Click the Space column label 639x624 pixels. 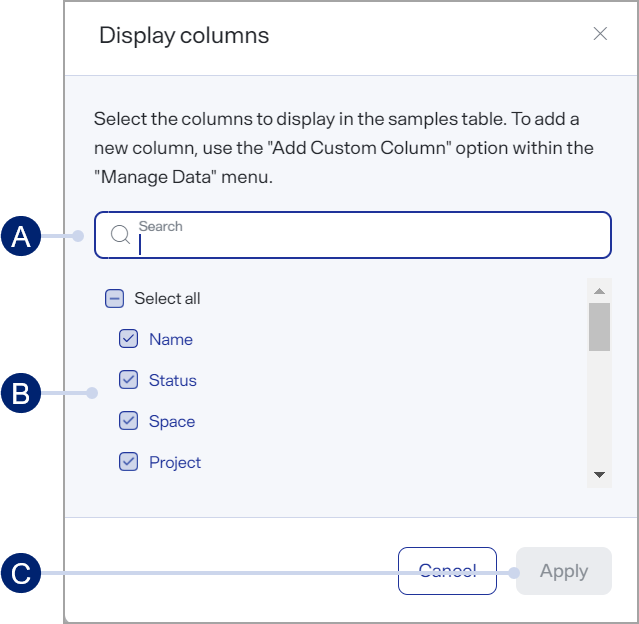point(172,421)
